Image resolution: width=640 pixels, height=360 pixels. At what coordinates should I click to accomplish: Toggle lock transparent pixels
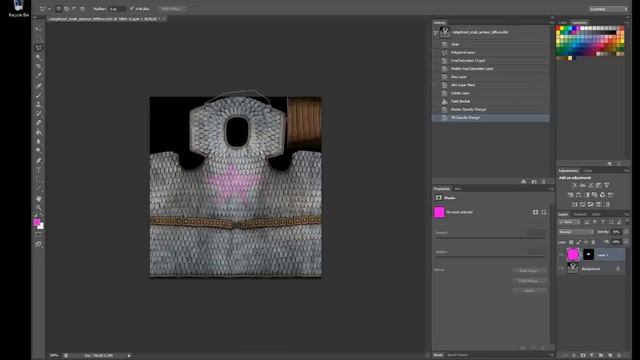(571, 242)
